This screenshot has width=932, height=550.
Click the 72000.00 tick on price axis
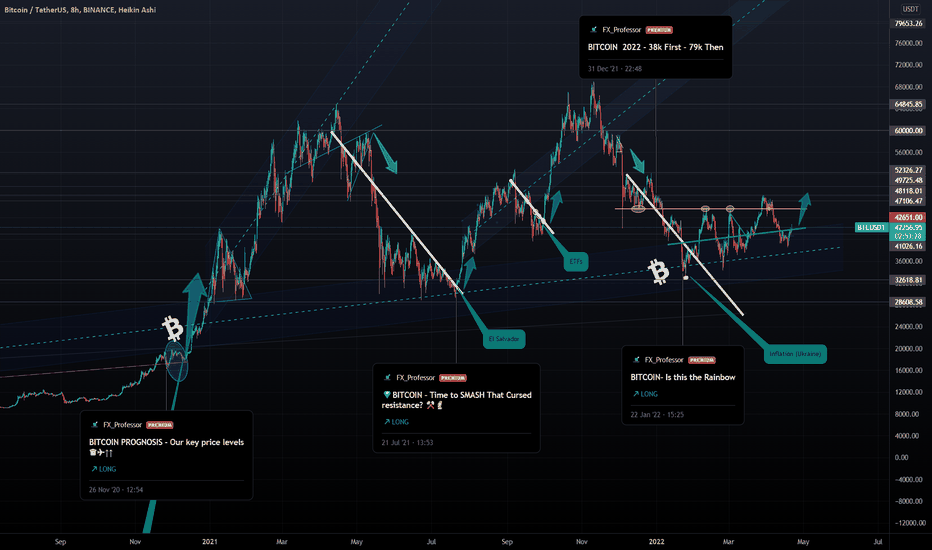[x=908, y=65]
